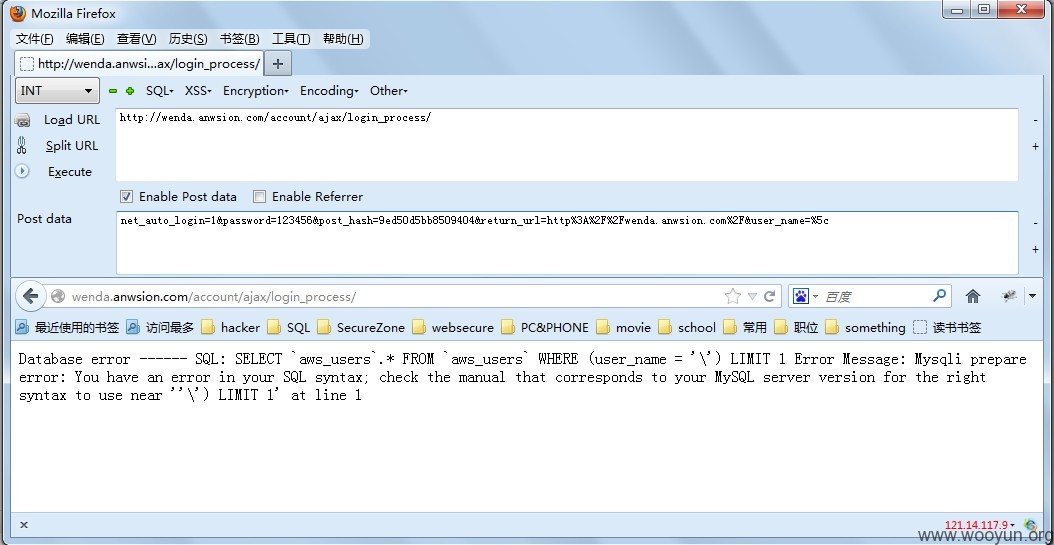Open the school bookmarks folder
Screen dimensions: 1054x545
pyautogui.click(x=687, y=327)
